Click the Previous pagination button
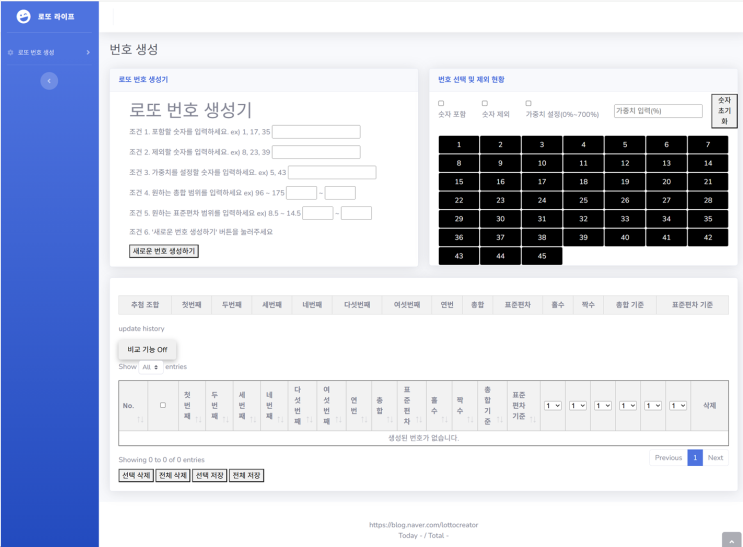The image size is (743, 547). point(668,458)
